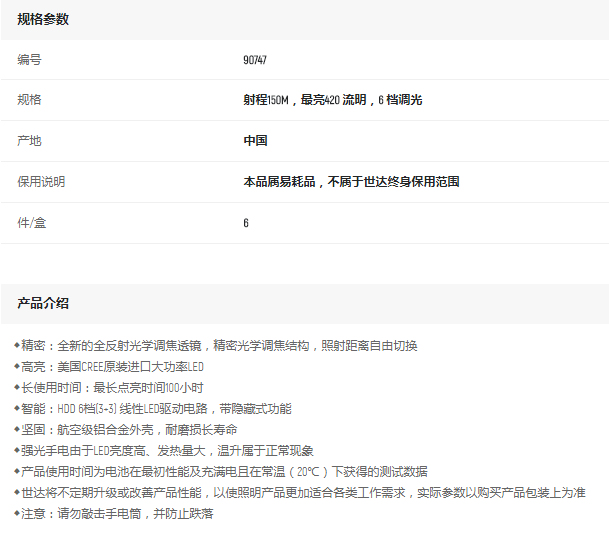Select the 规格 row label
Viewport: 609px width, 537px height.
coord(29,101)
